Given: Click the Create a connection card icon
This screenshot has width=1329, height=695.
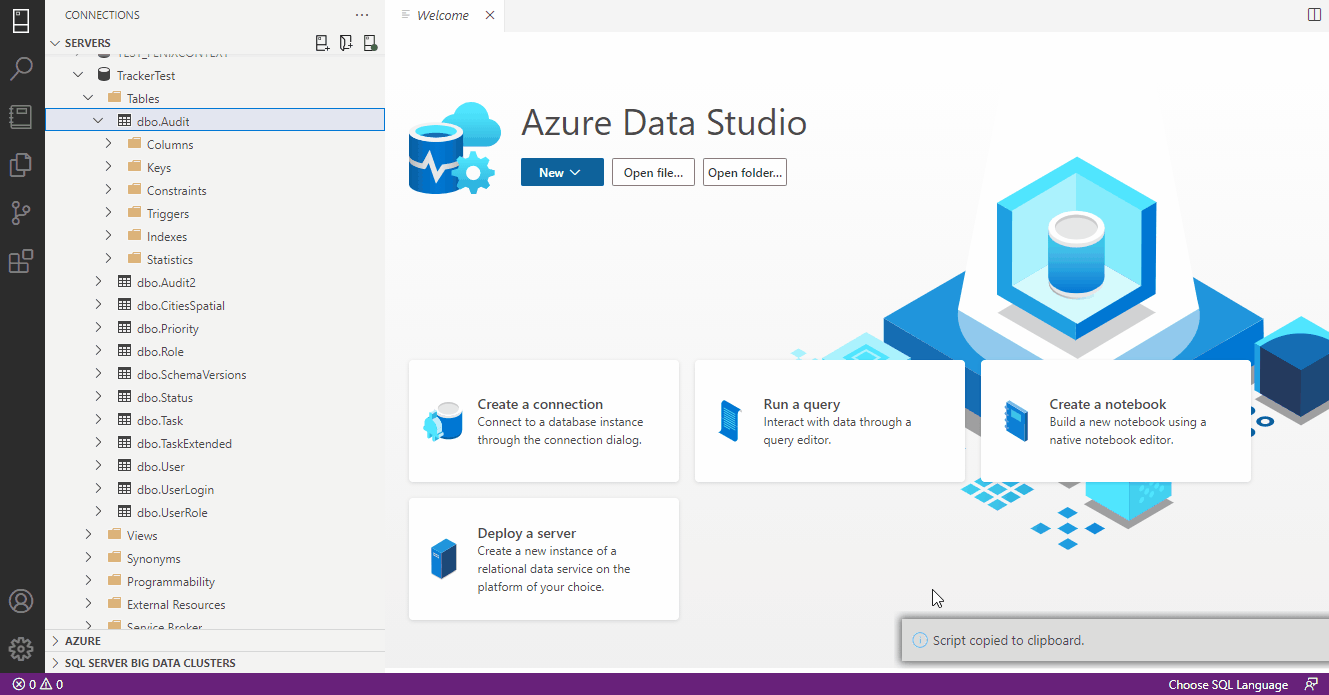Looking at the screenshot, I should tap(444, 422).
